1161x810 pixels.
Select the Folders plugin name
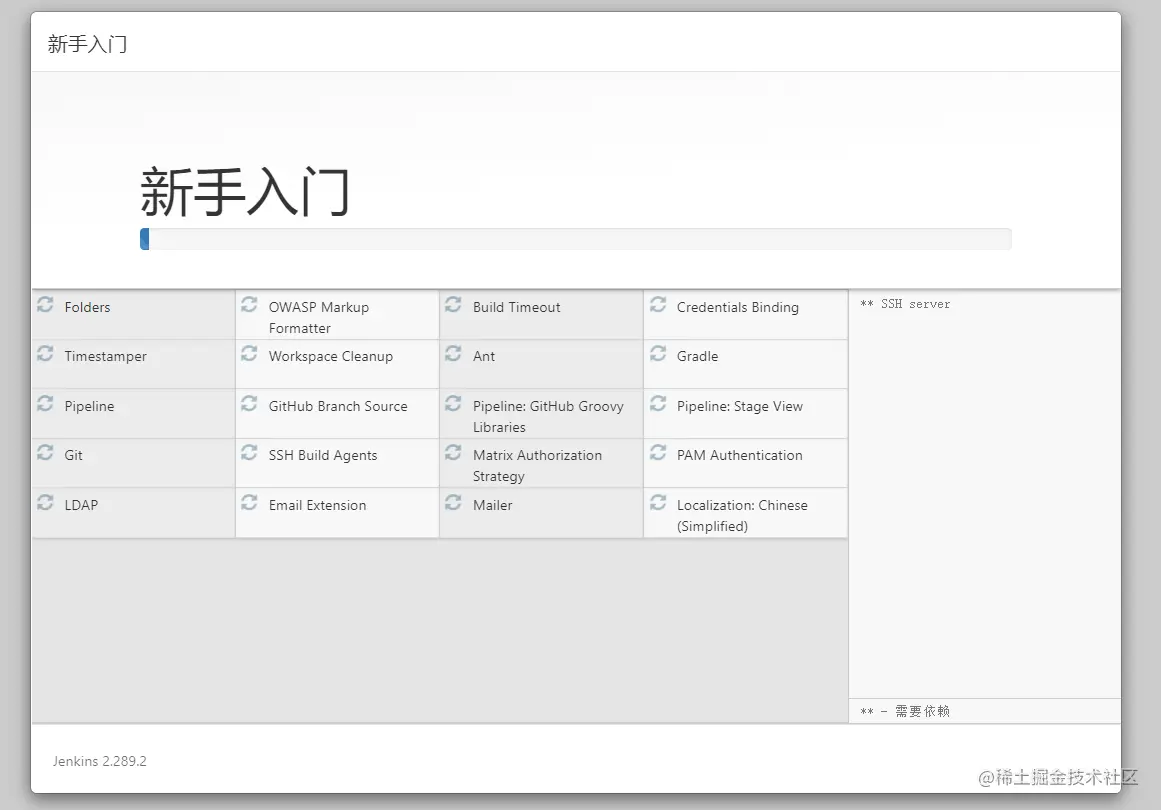pyautogui.click(x=87, y=307)
